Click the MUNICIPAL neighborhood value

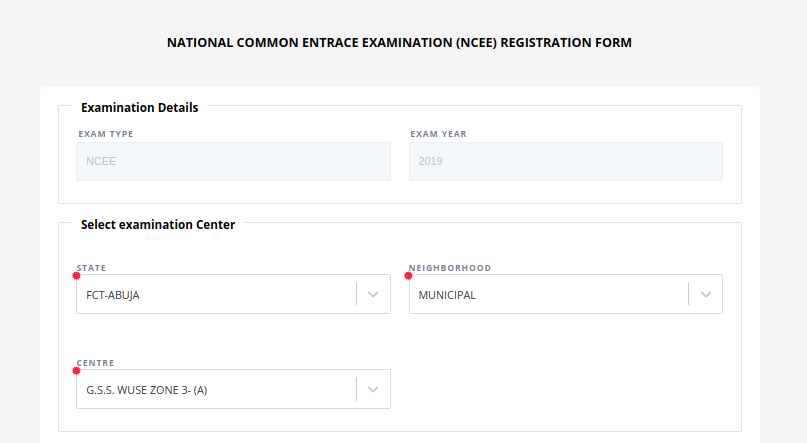click(x=447, y=295)
